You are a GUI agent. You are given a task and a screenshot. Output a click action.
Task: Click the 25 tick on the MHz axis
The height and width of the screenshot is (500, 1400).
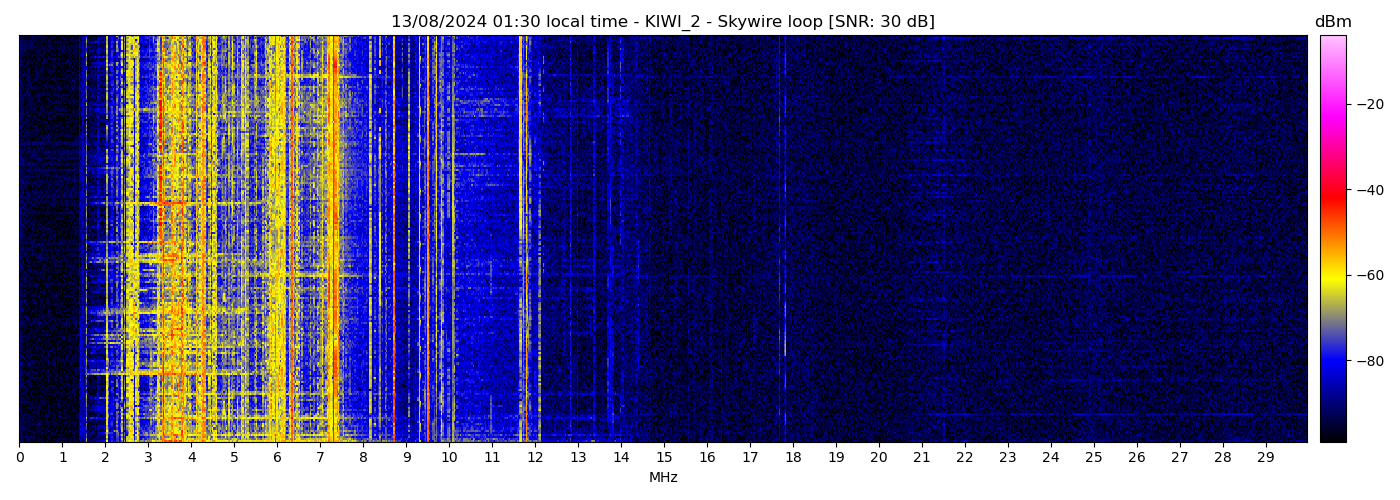pos(1093,457)
